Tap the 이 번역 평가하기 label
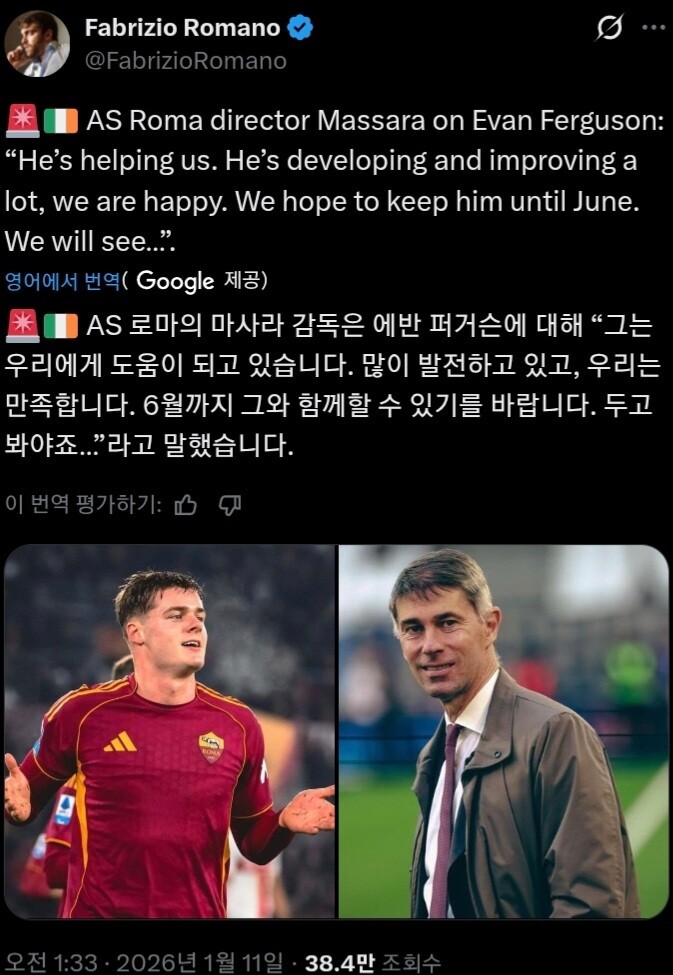The height and width of the screenshot is (975, 673). pyautogui.click(x=83, y=505)
